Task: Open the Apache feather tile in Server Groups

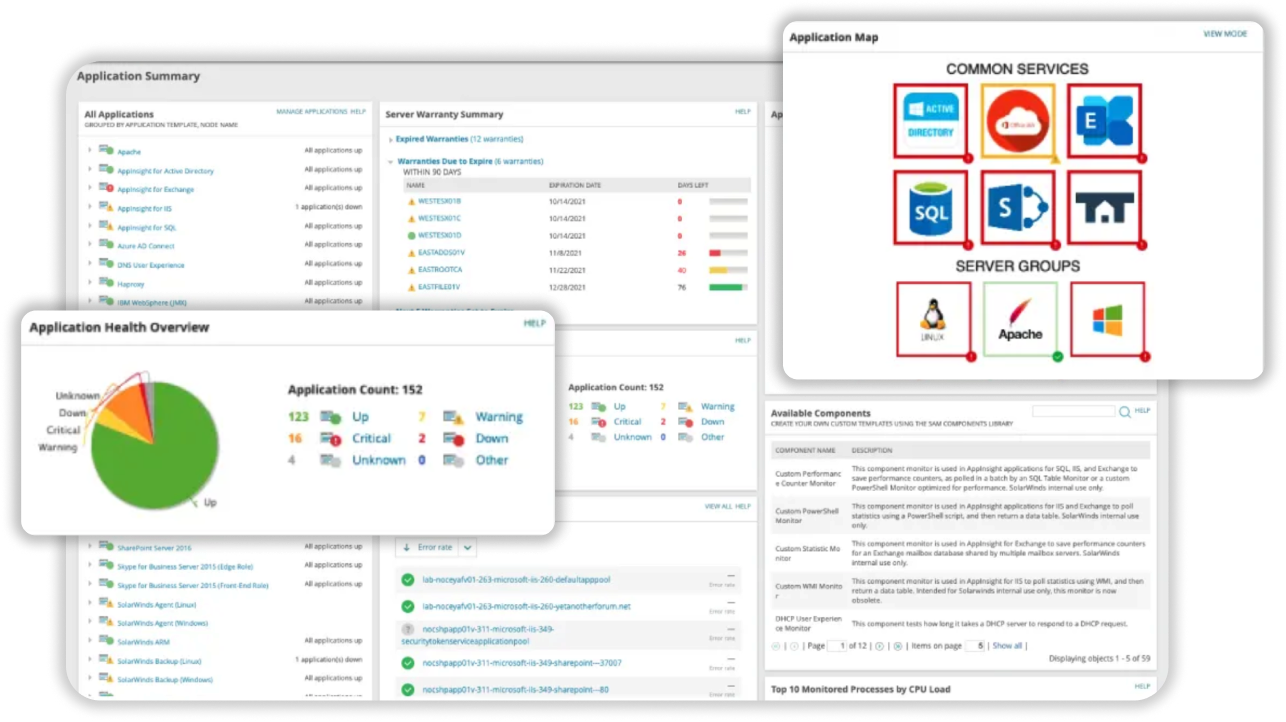Action: coord(1020,320)
